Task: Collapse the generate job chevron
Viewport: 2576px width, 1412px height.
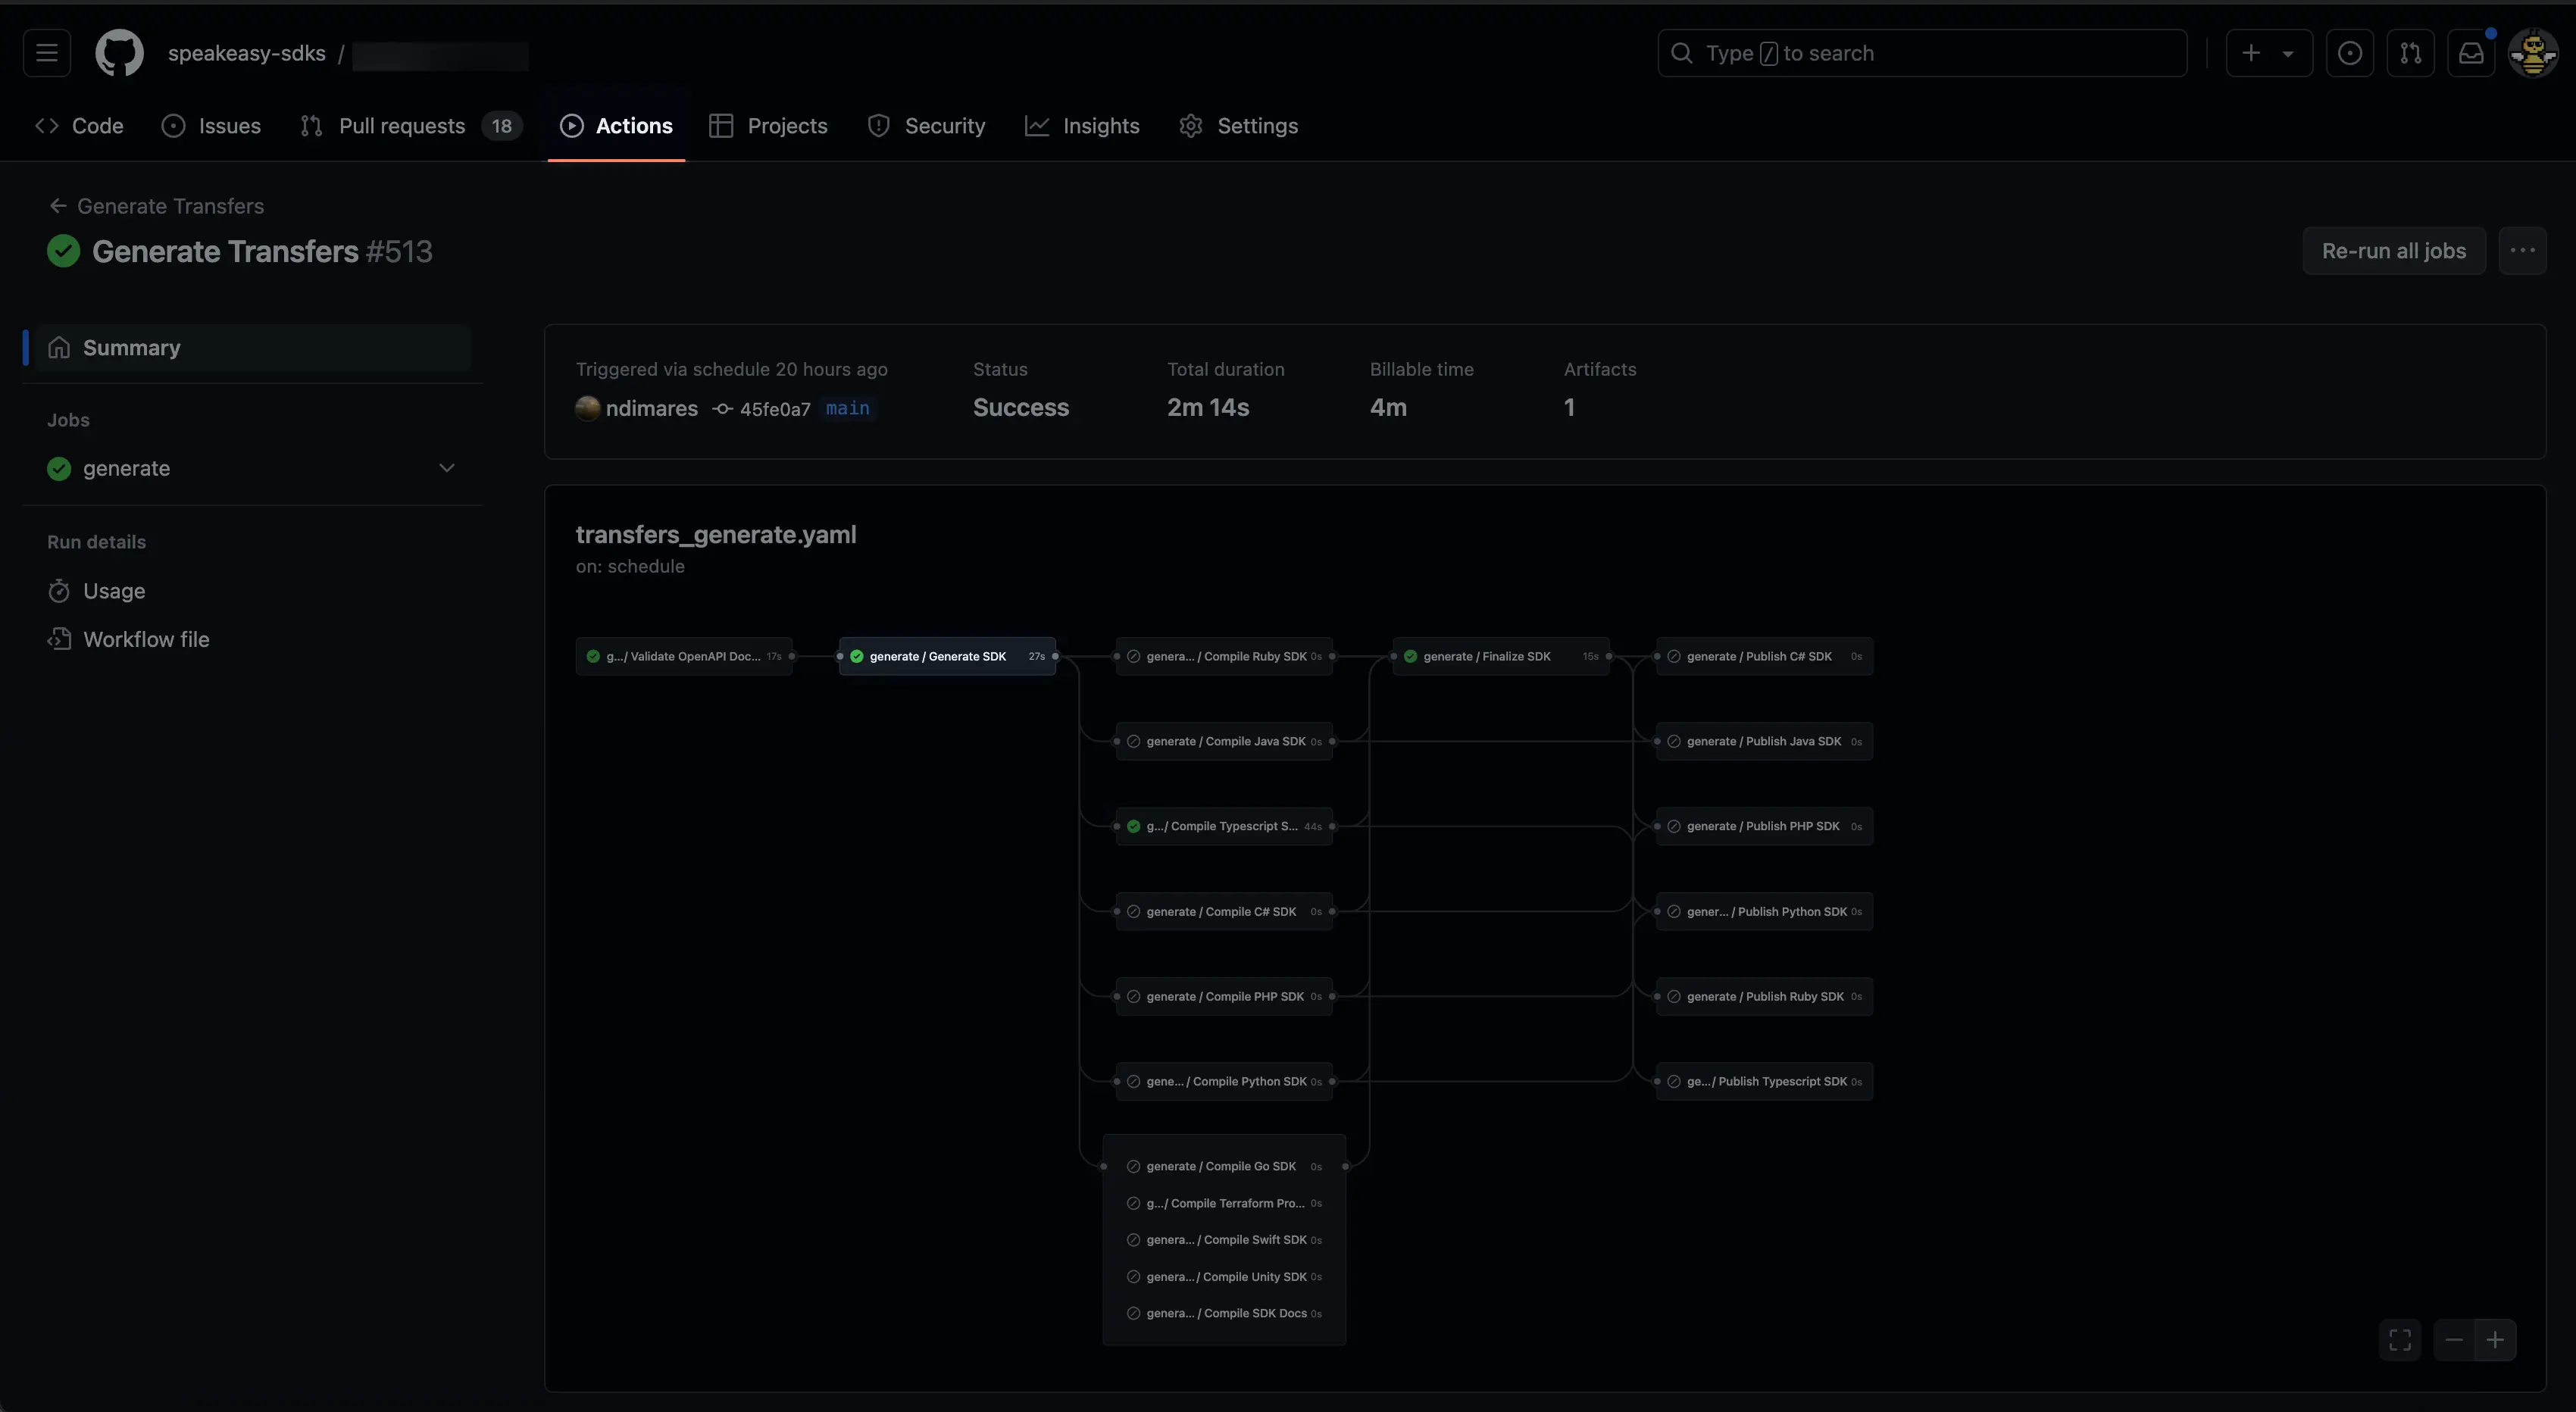Action: 446,467
